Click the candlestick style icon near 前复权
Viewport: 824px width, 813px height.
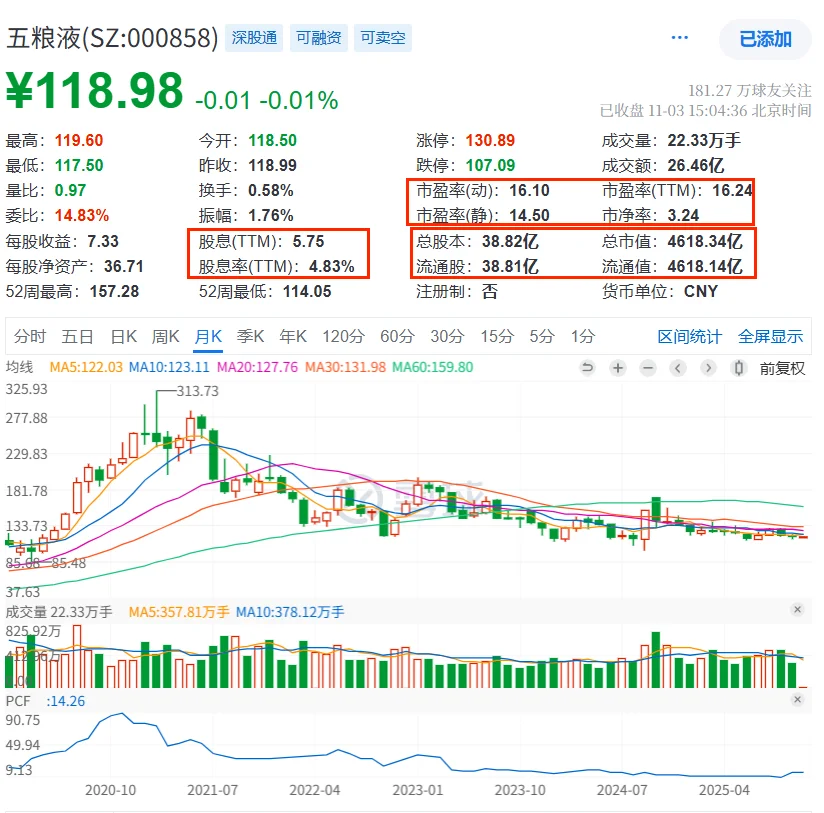[739, 369]
